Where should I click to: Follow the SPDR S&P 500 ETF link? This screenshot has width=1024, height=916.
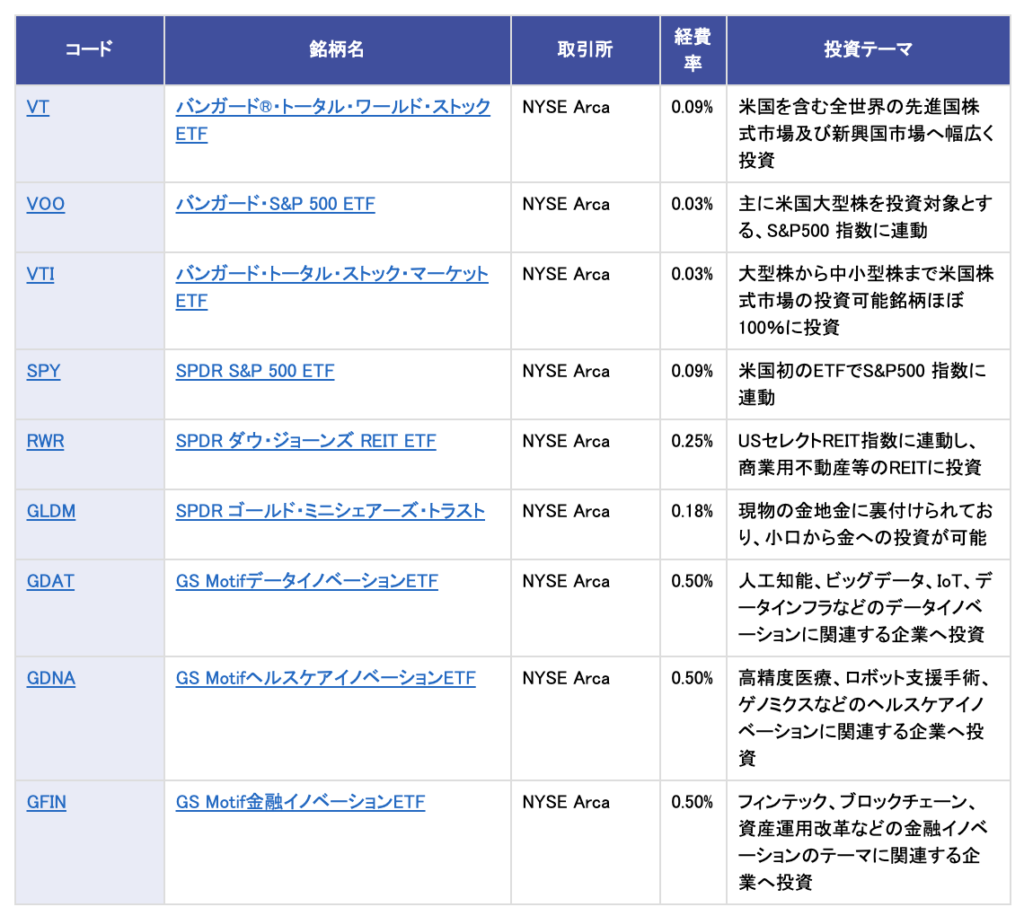(x=255, y=371)
